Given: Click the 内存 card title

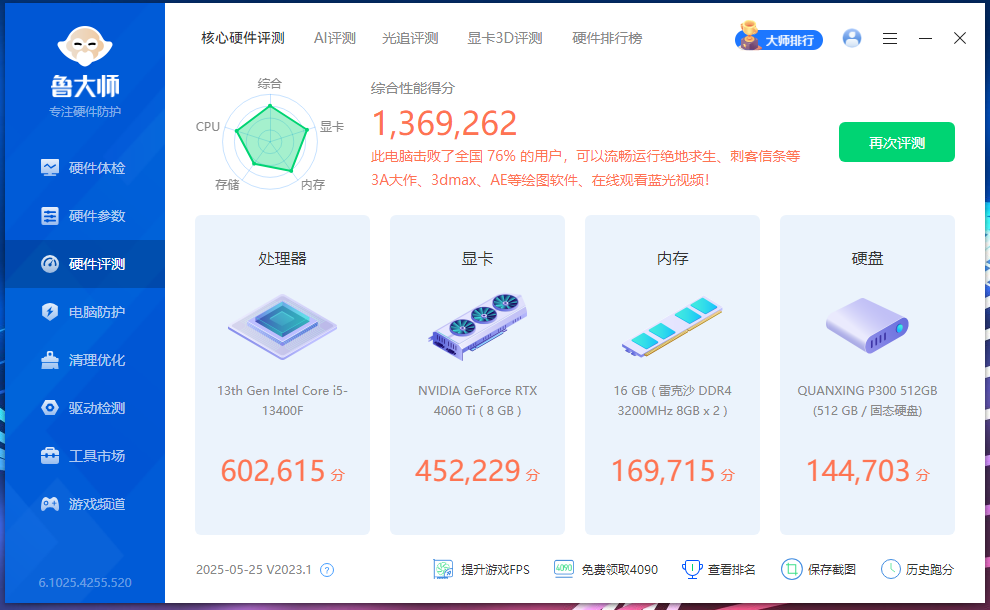Looking at the screenshot, I should (x=672, y=258).
